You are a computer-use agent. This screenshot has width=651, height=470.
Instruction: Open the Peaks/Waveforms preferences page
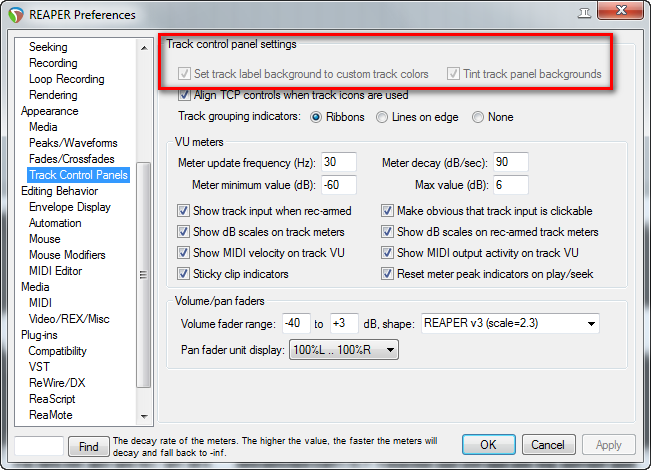click(73, 143)
